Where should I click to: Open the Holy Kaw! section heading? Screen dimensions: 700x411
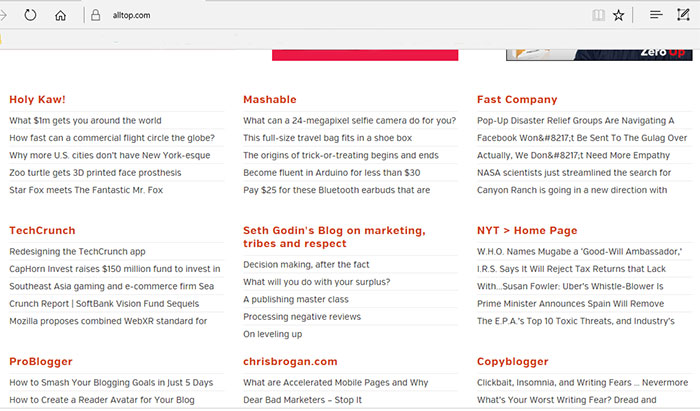[x=38, y=100]
